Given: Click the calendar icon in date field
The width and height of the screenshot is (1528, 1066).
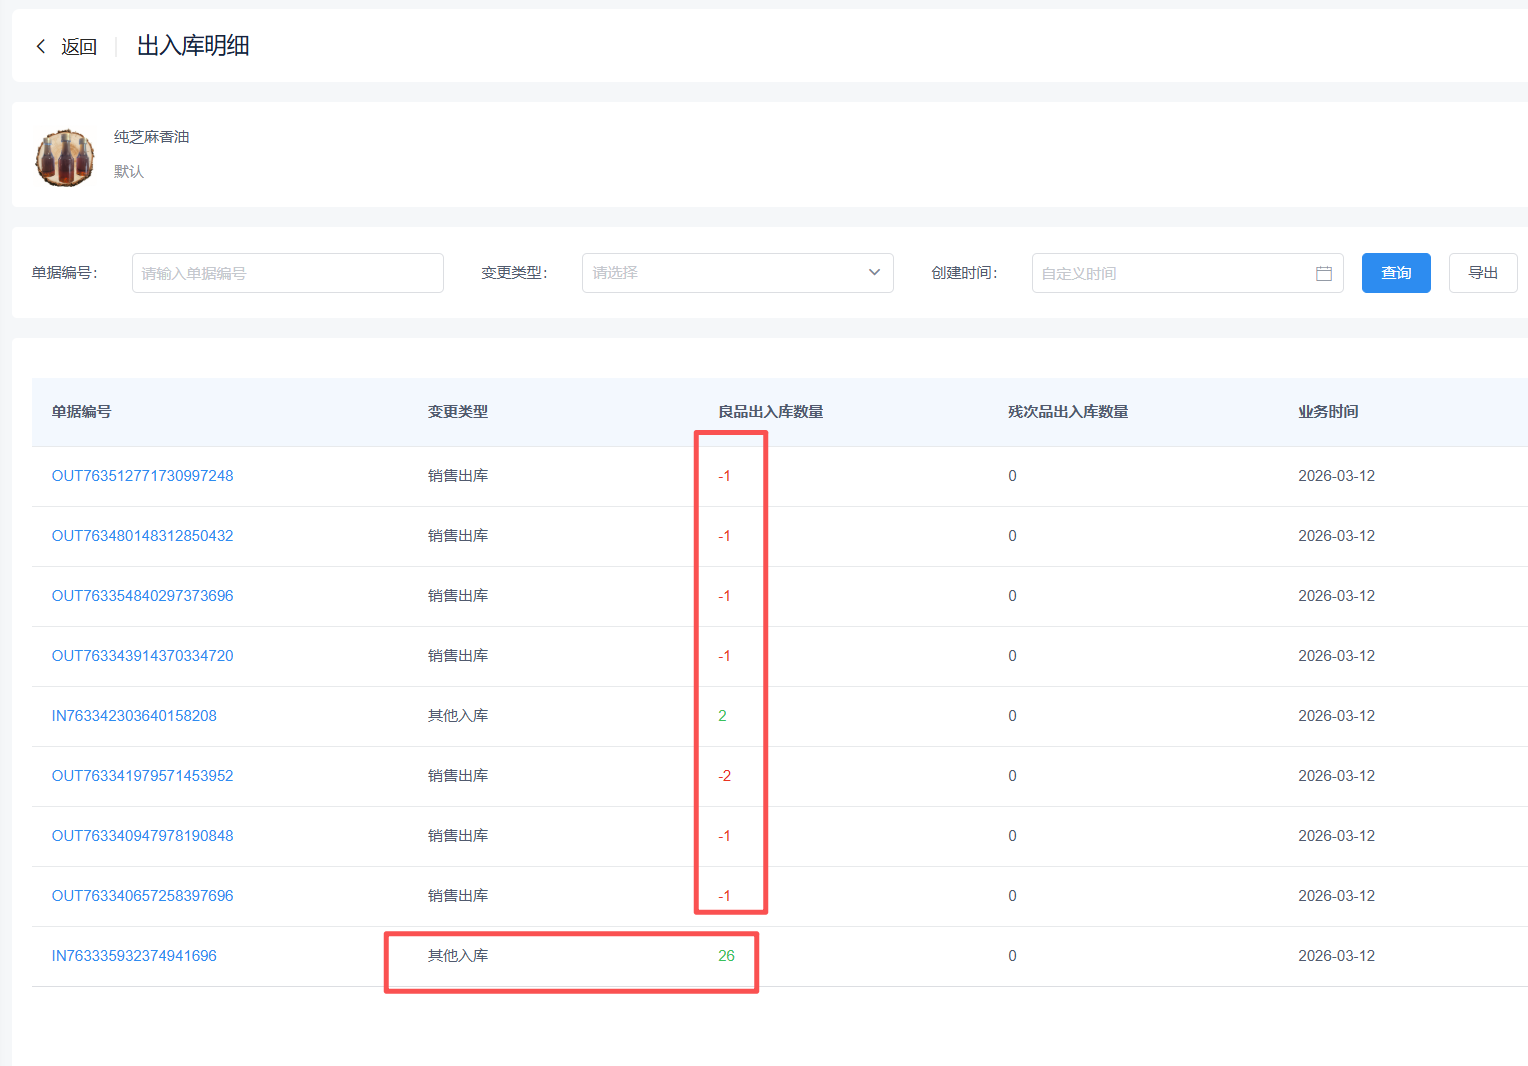Looking at the screenshot, I should 1323,273.
